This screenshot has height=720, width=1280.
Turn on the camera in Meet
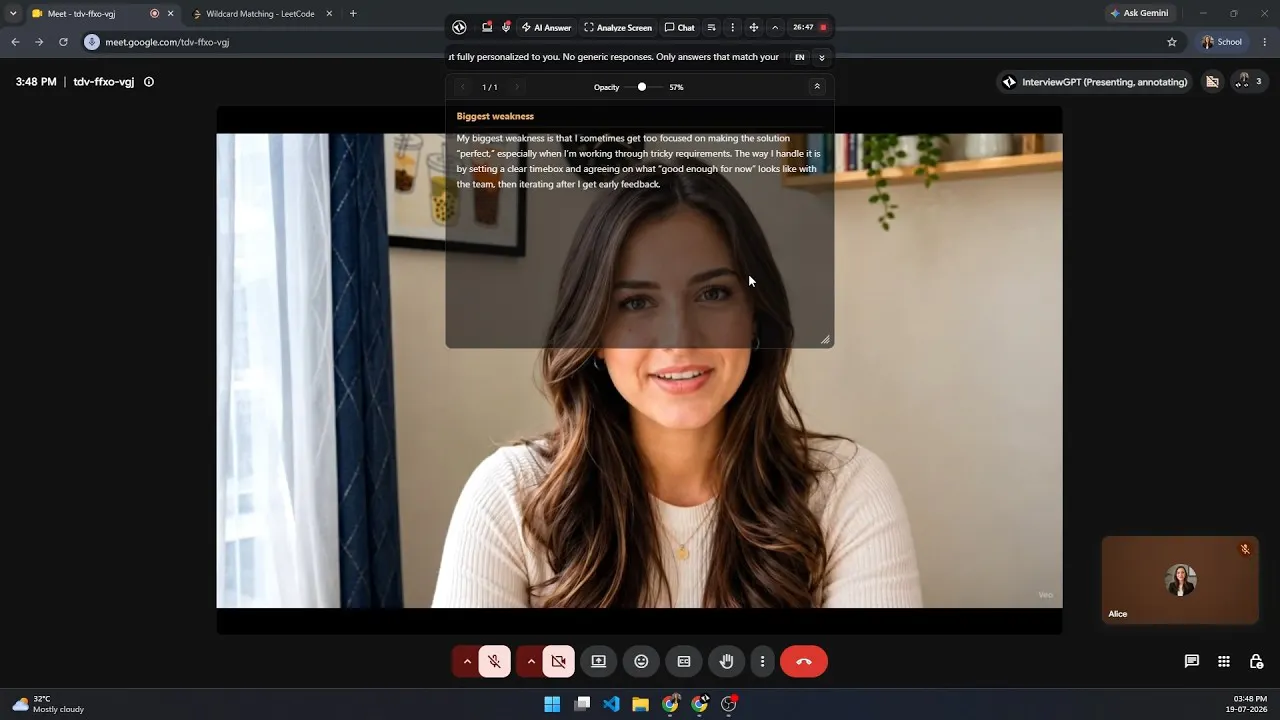[558, 661]
